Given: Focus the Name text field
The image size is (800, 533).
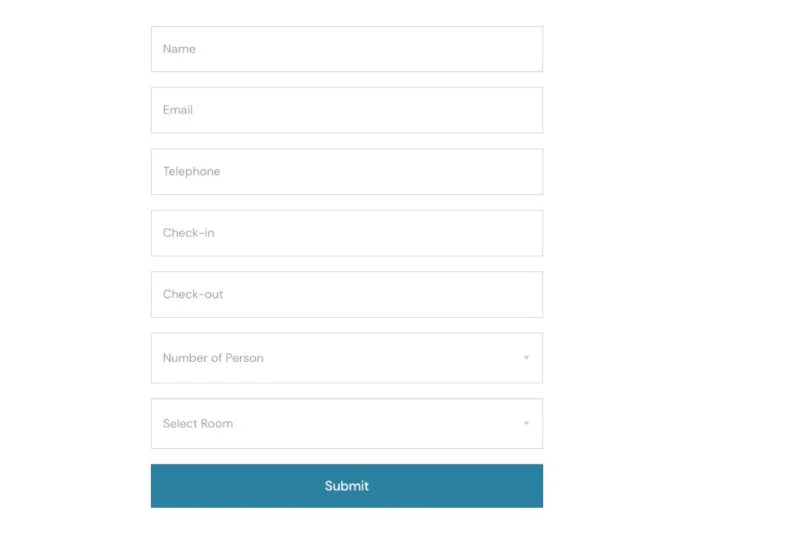Looking at the screenshot, I should click(x=346, y=49).
